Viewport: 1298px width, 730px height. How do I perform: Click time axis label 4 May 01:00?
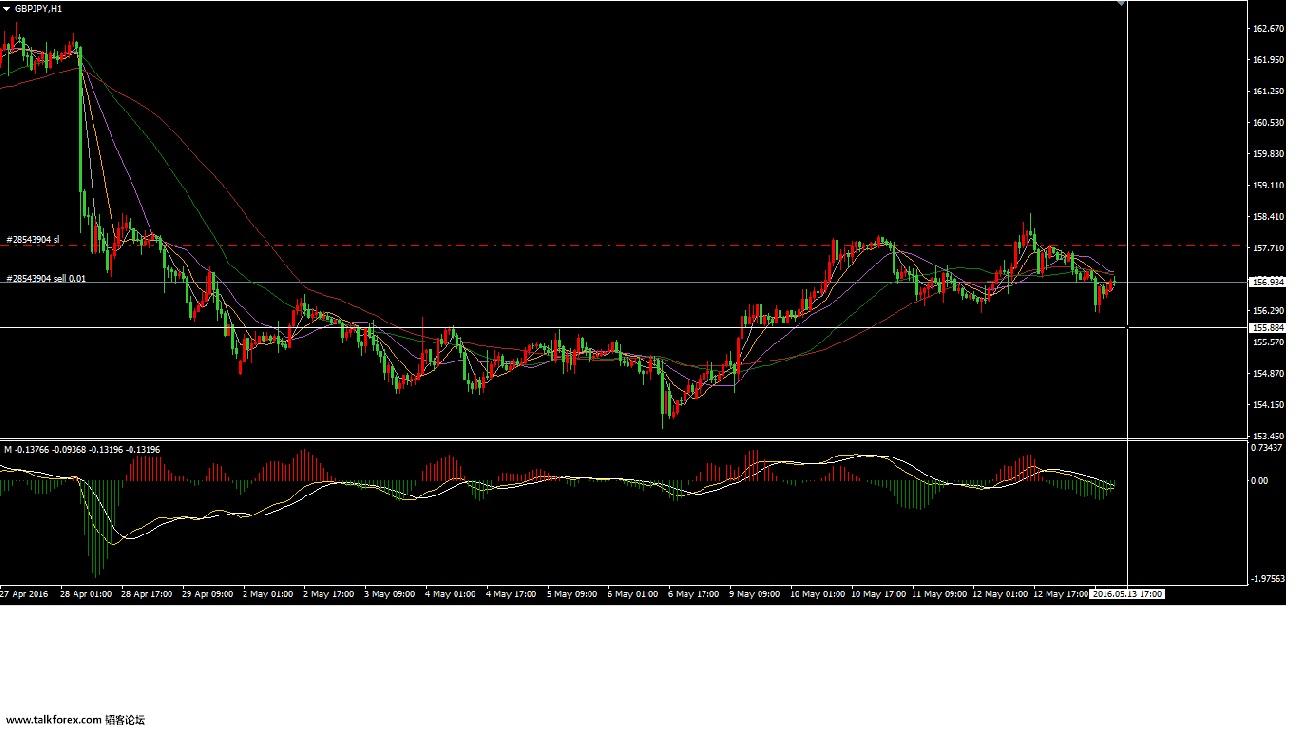(x=452, y=594)
